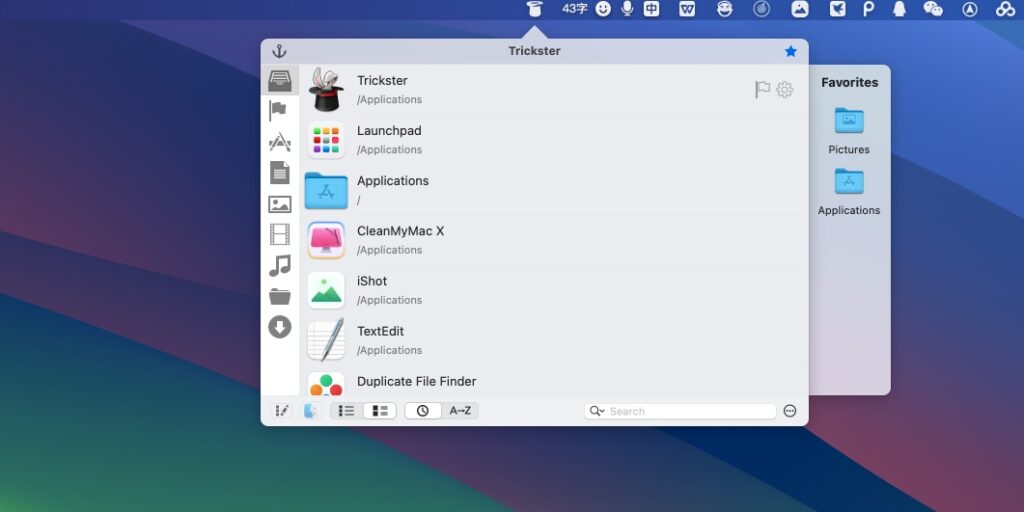Select the Images filter in sidebar
Viewport: 1024px width, 512px height.
click(280, 204)
